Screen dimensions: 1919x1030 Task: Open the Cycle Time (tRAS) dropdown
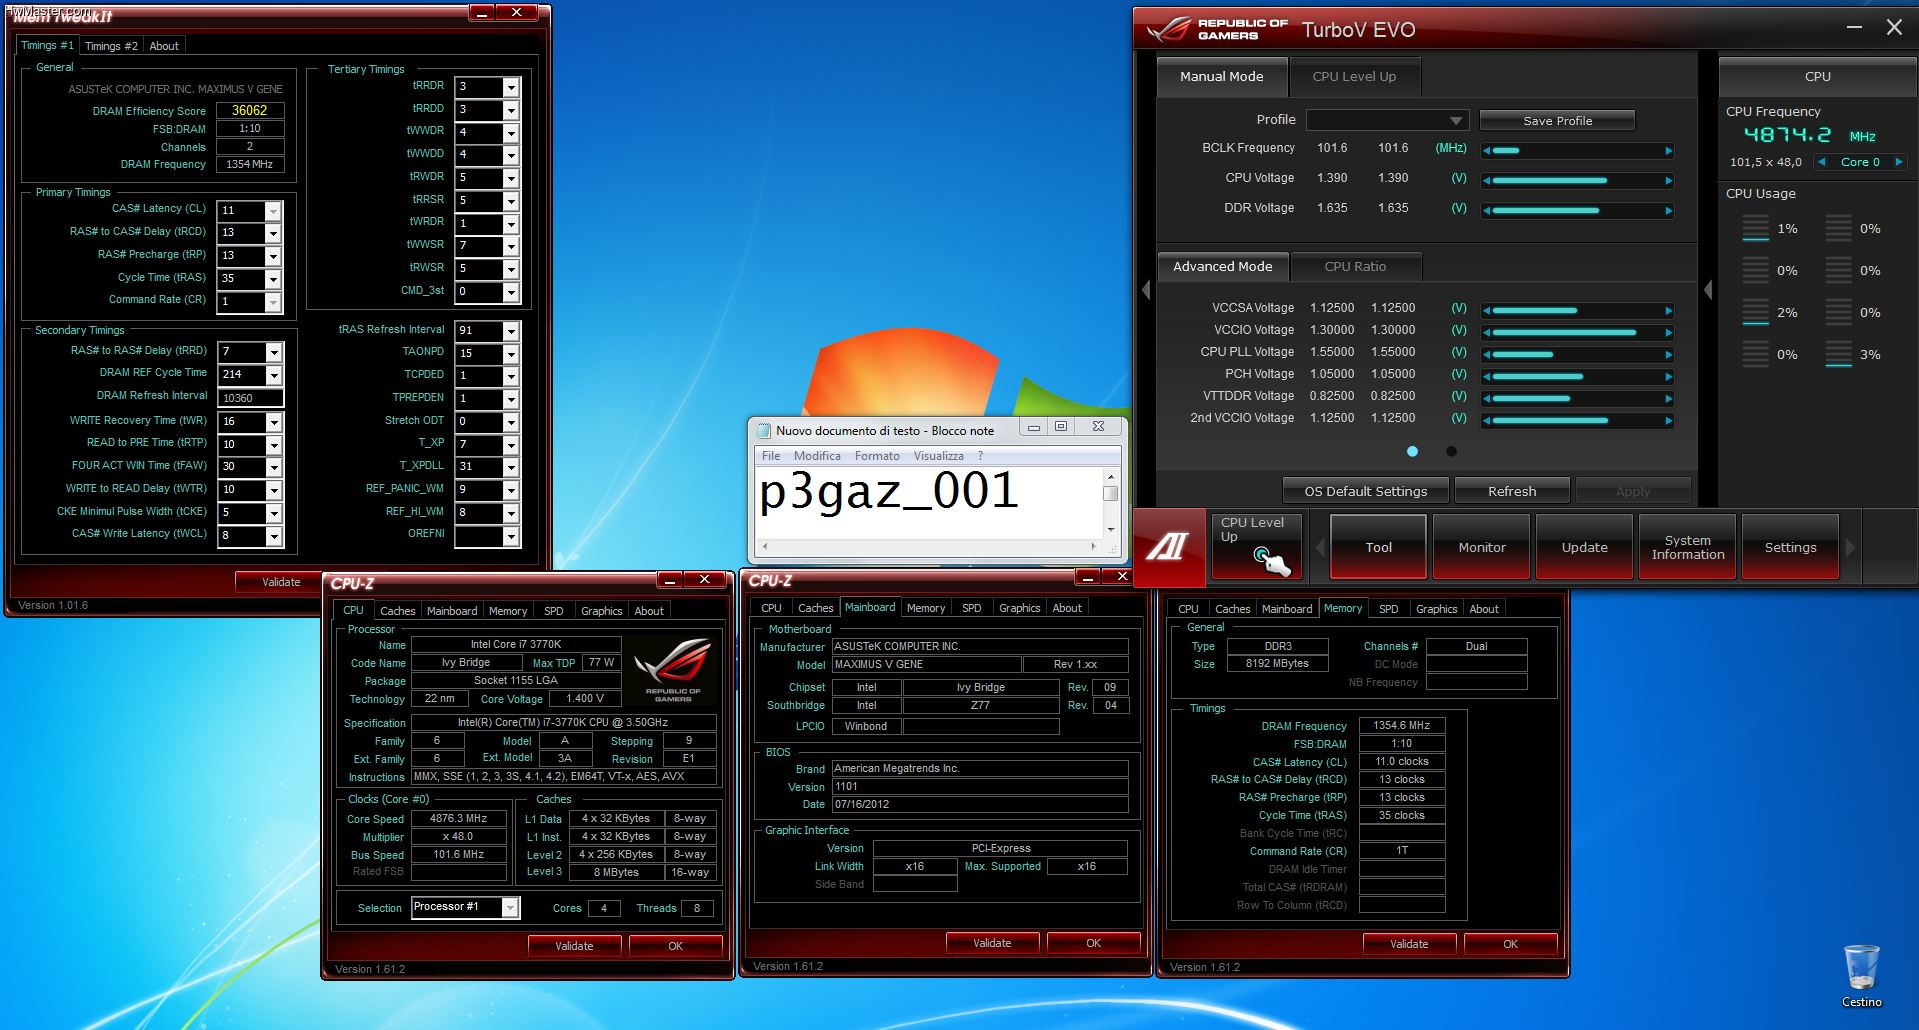click(272, 279)
